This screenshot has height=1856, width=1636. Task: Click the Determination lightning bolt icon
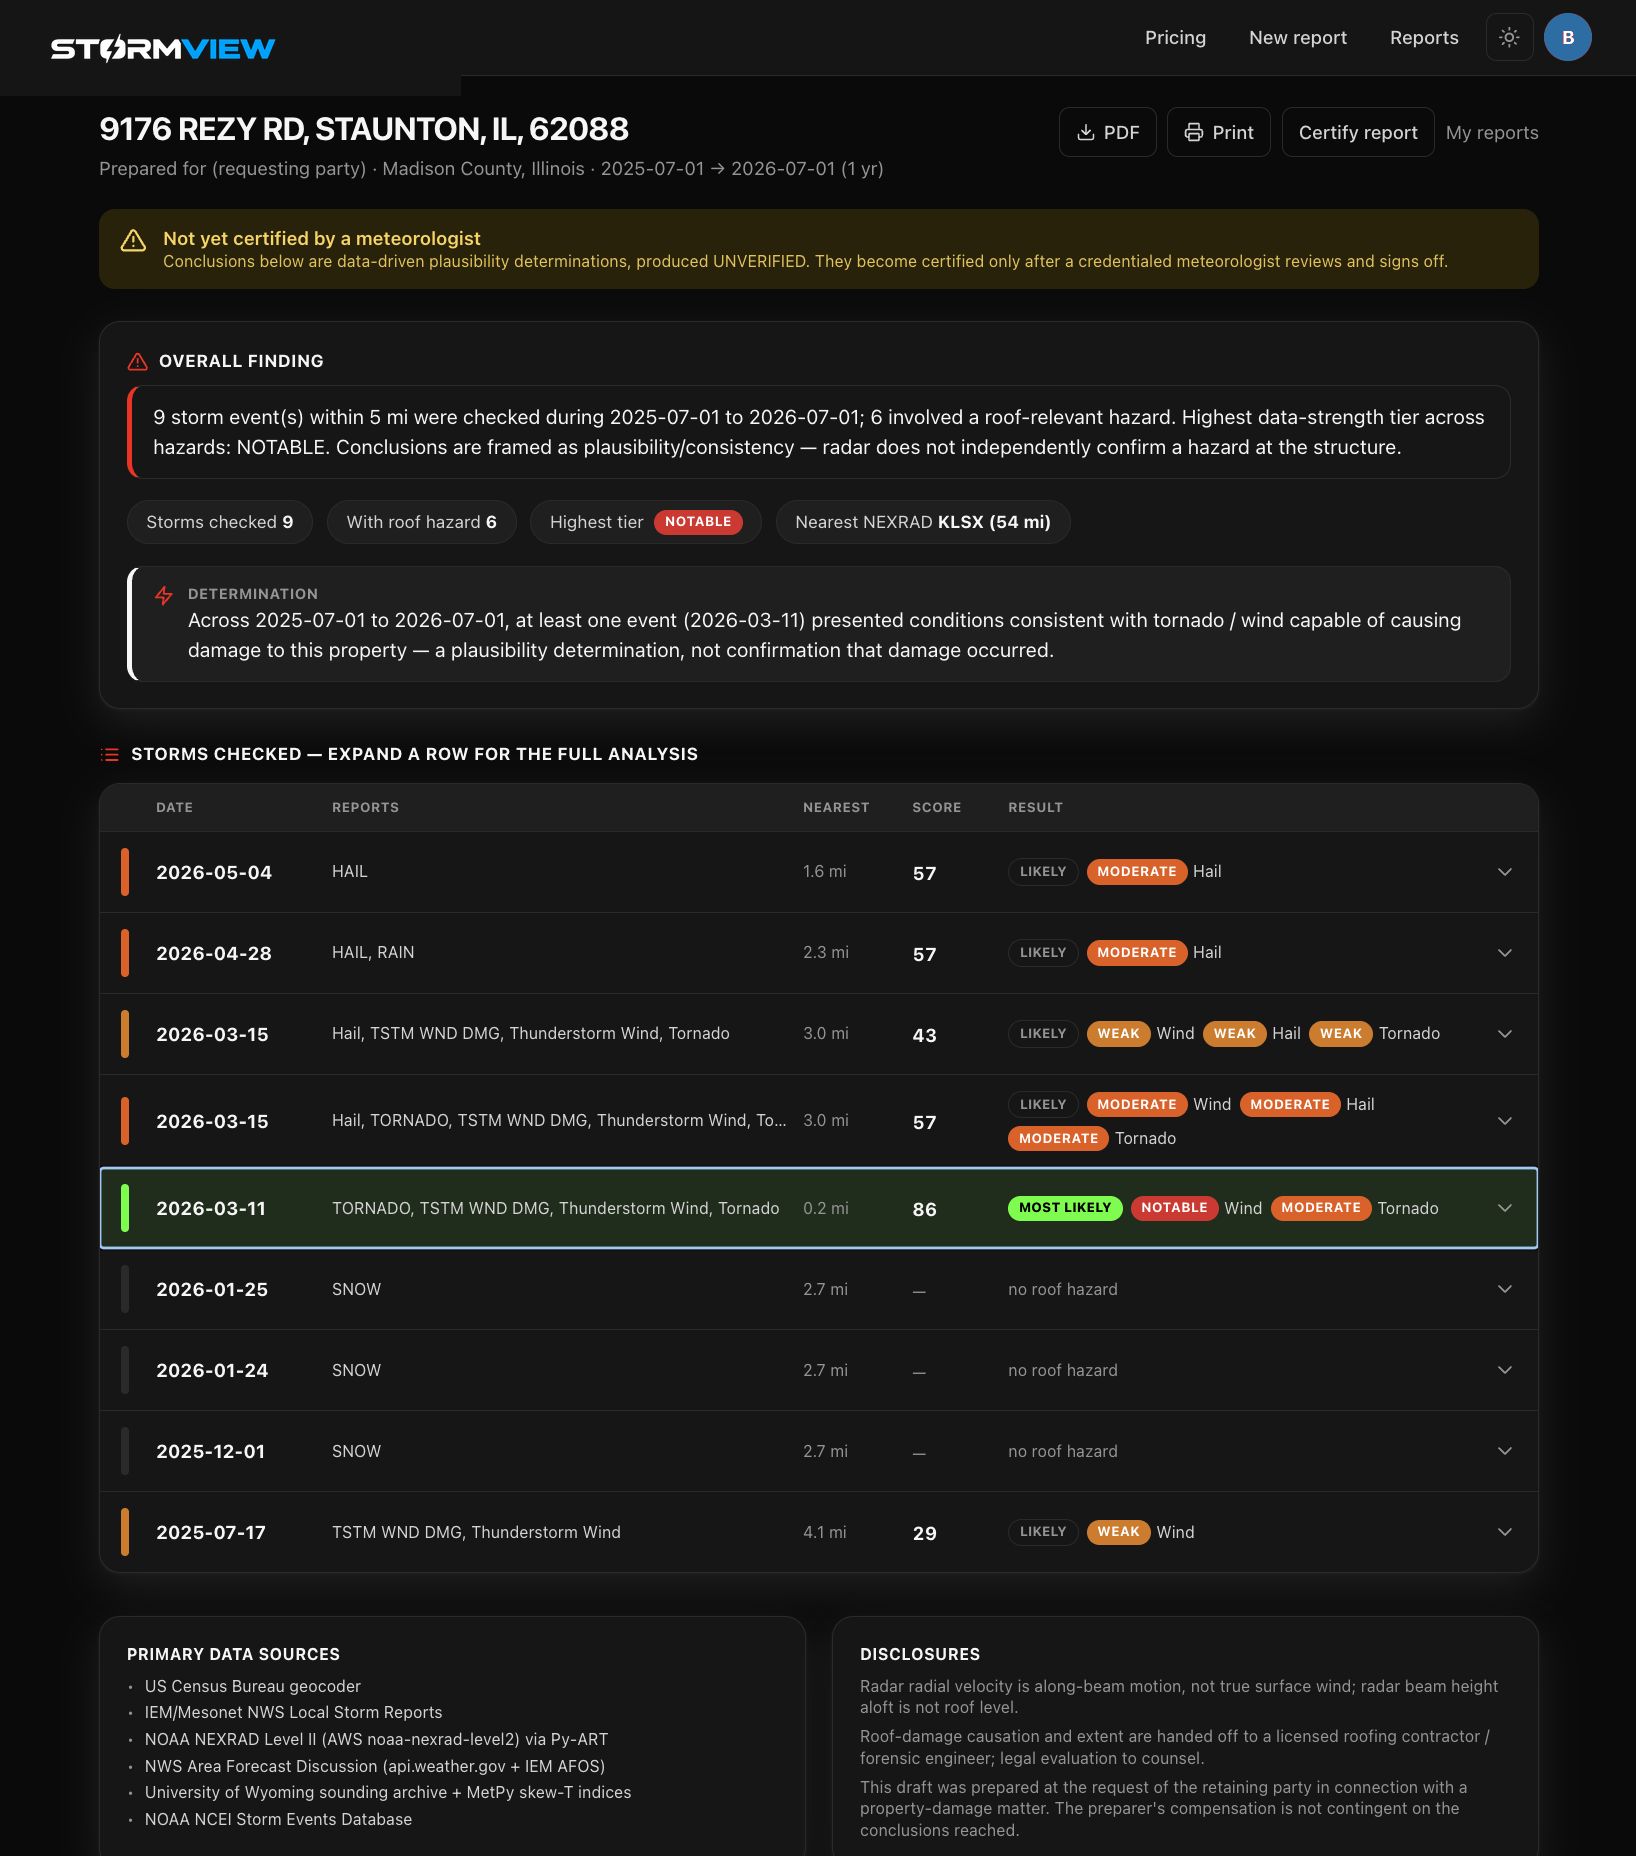[x=164, y=596]
